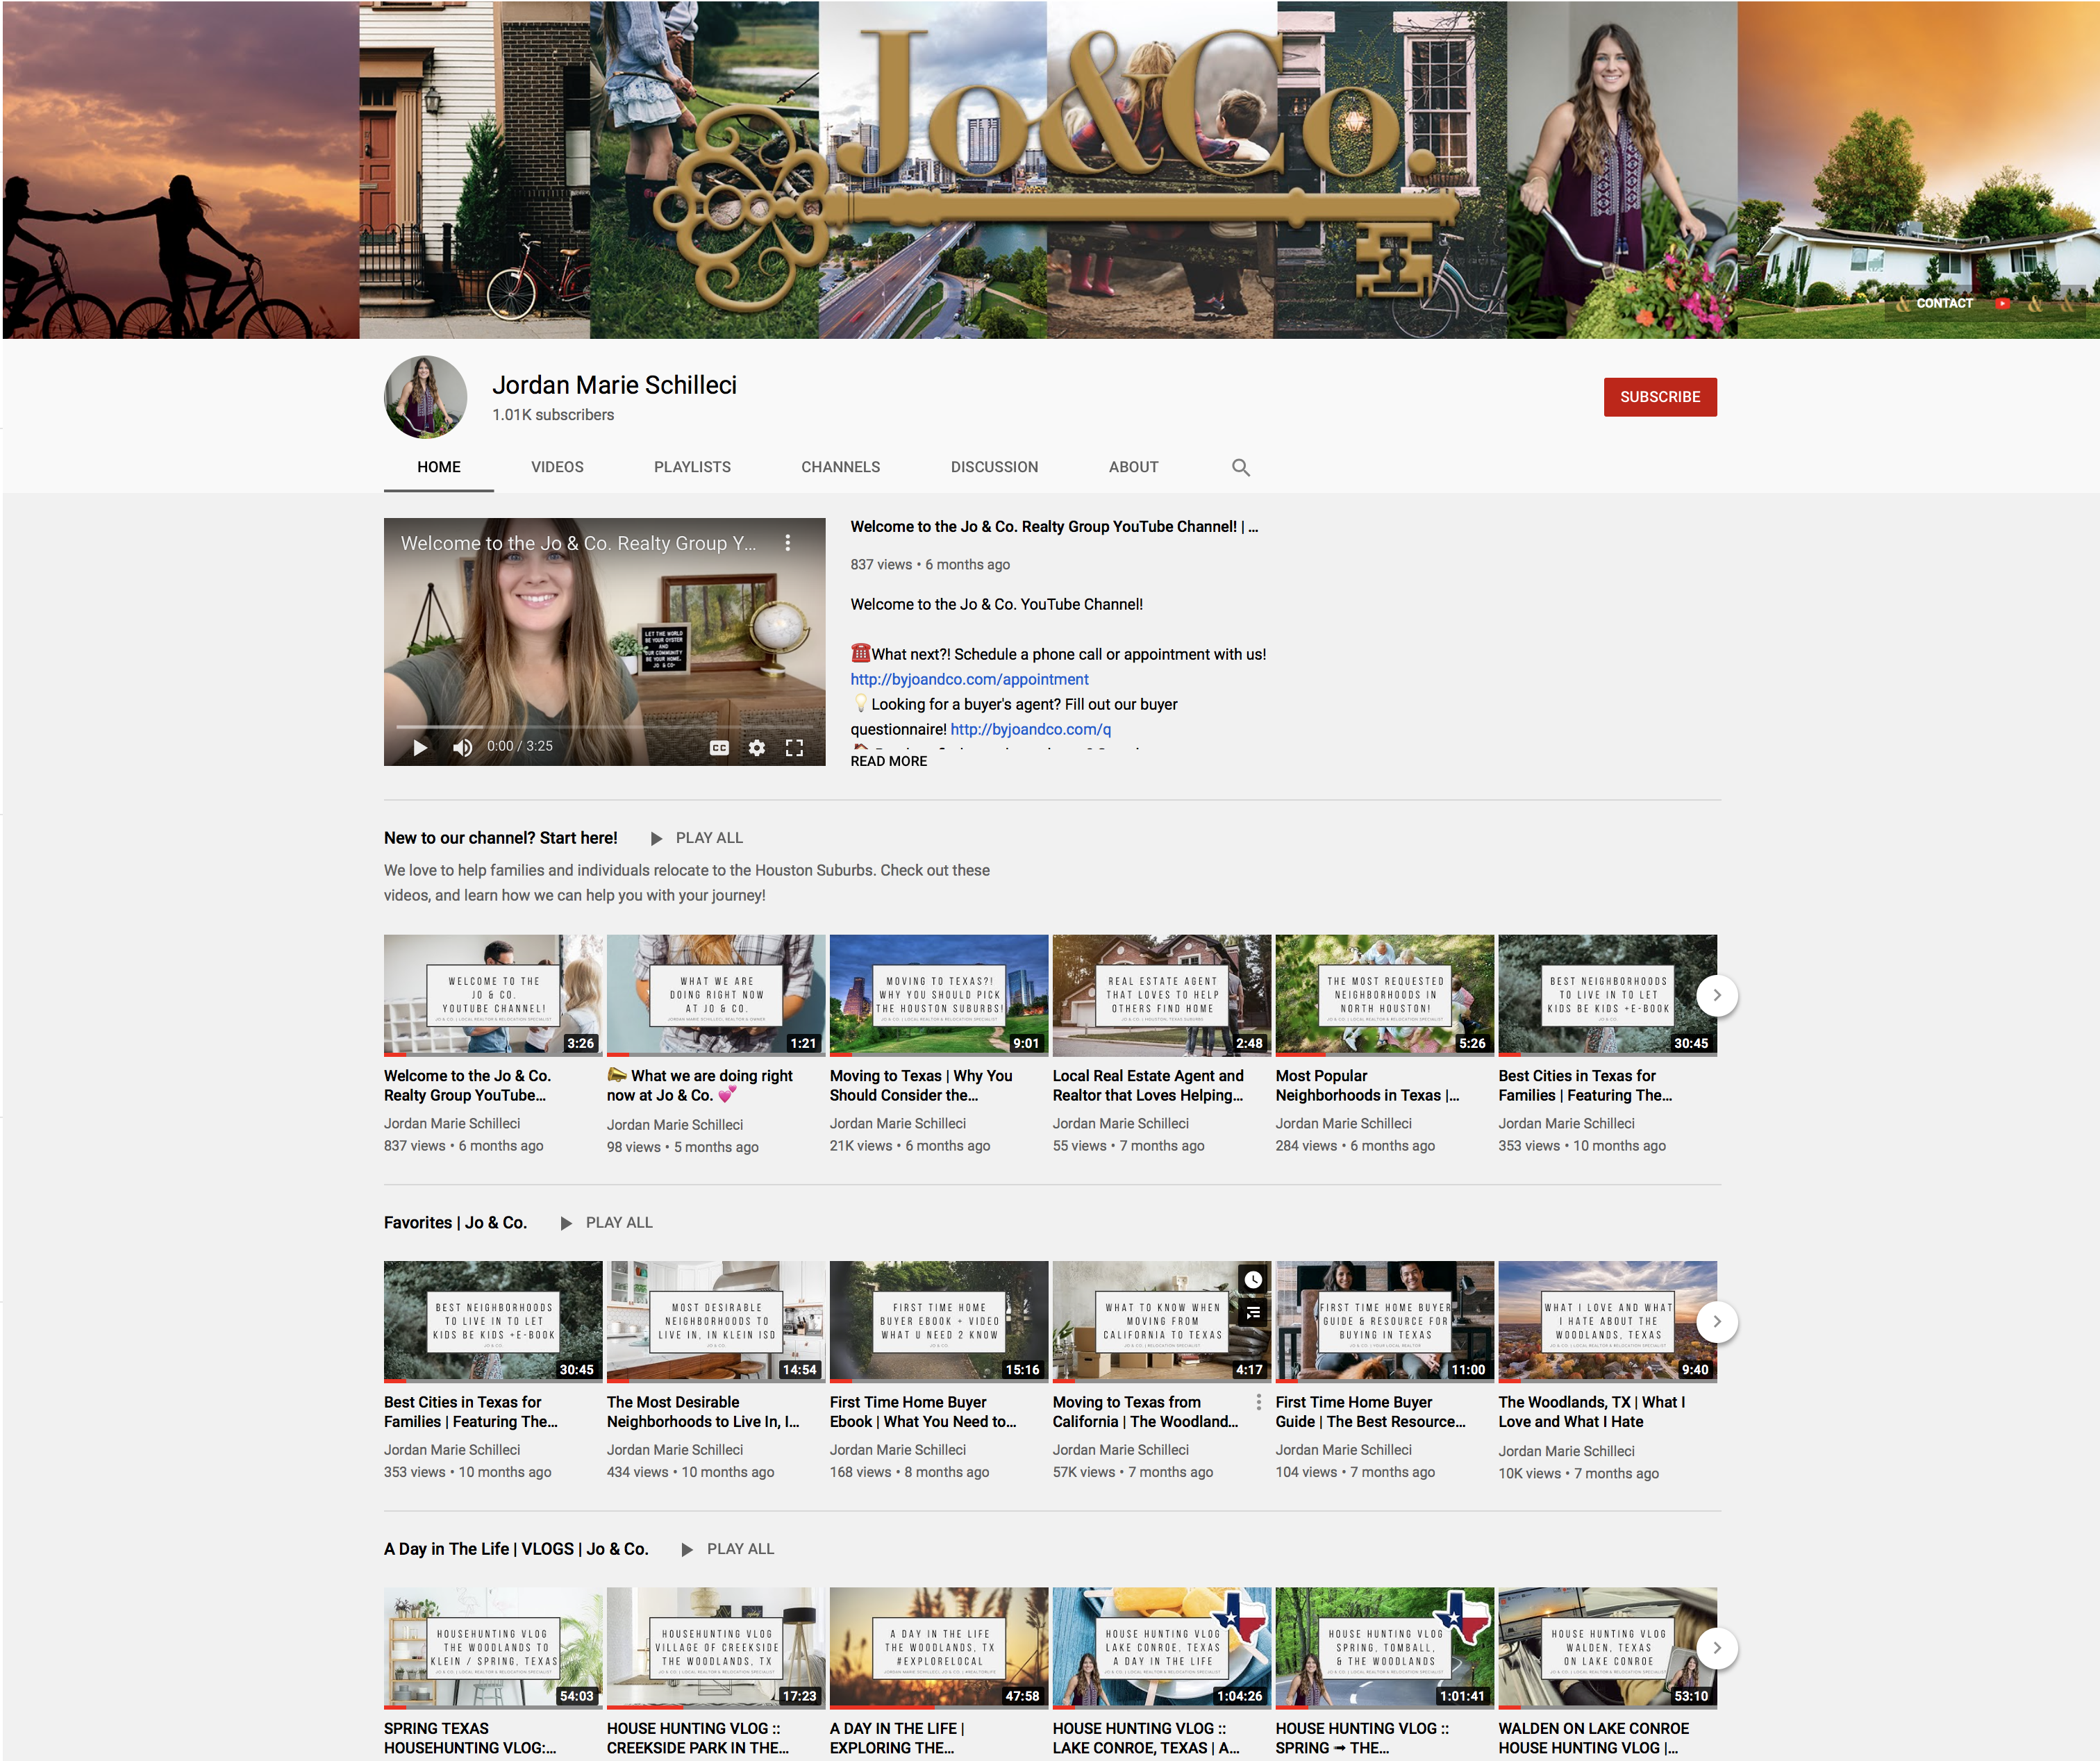Click '1.01K subscribers' text
This screenshot has width=2100, height=1761.
[553, 415]
